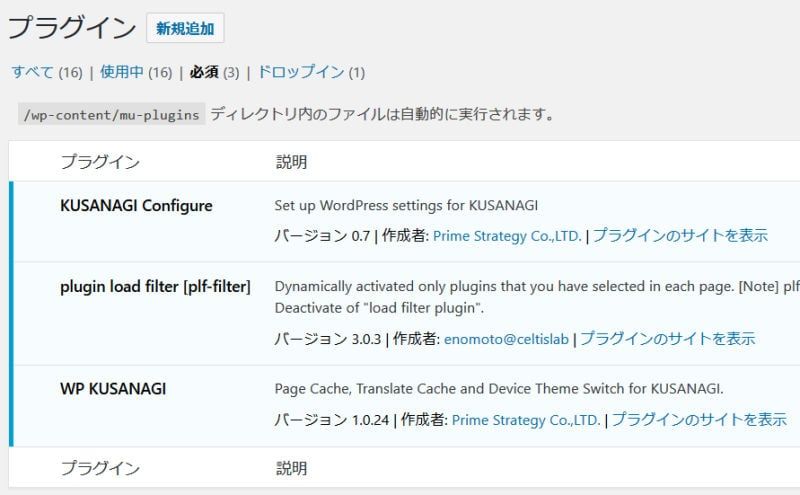The height and width of the screenshot is (495, 800).
Task: Open Prime Strategy author link for WP KUSANAGI
Action: pos(526,420)
